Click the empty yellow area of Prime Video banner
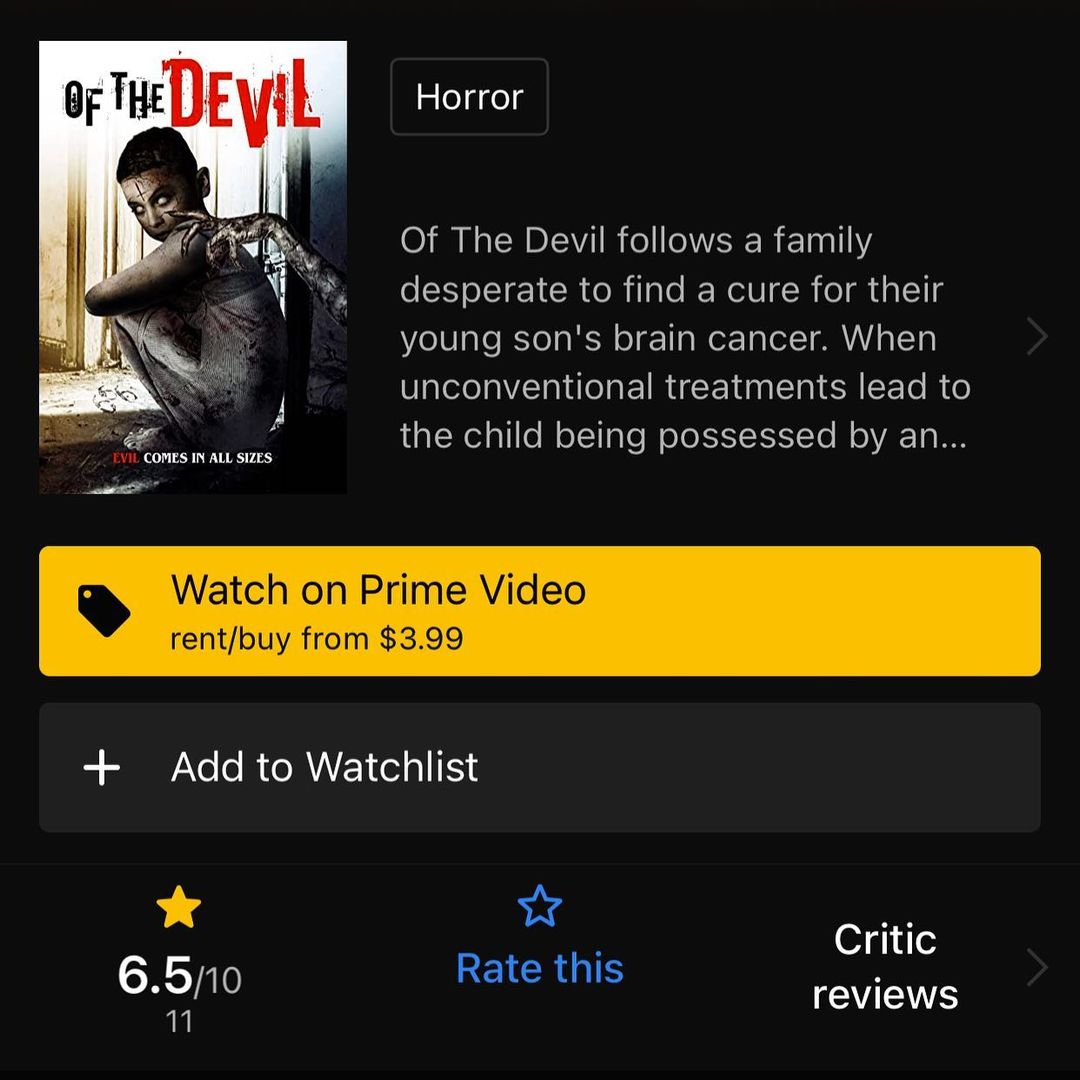The image size is (1080, 1080). [x=813, y=611]
